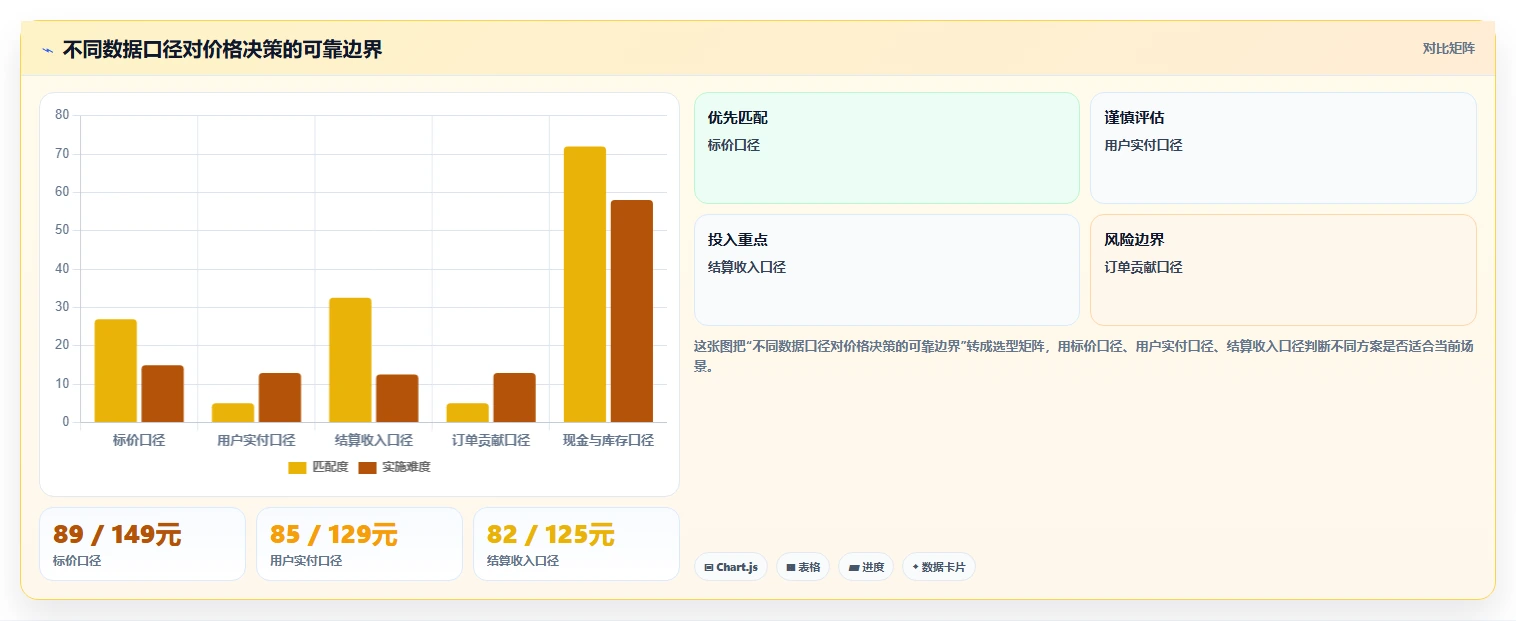Click the panel title 不同数据口径对价格决策的可靠边界
The width and height of the screenshot is (1516, 621).
click(222, 49)
